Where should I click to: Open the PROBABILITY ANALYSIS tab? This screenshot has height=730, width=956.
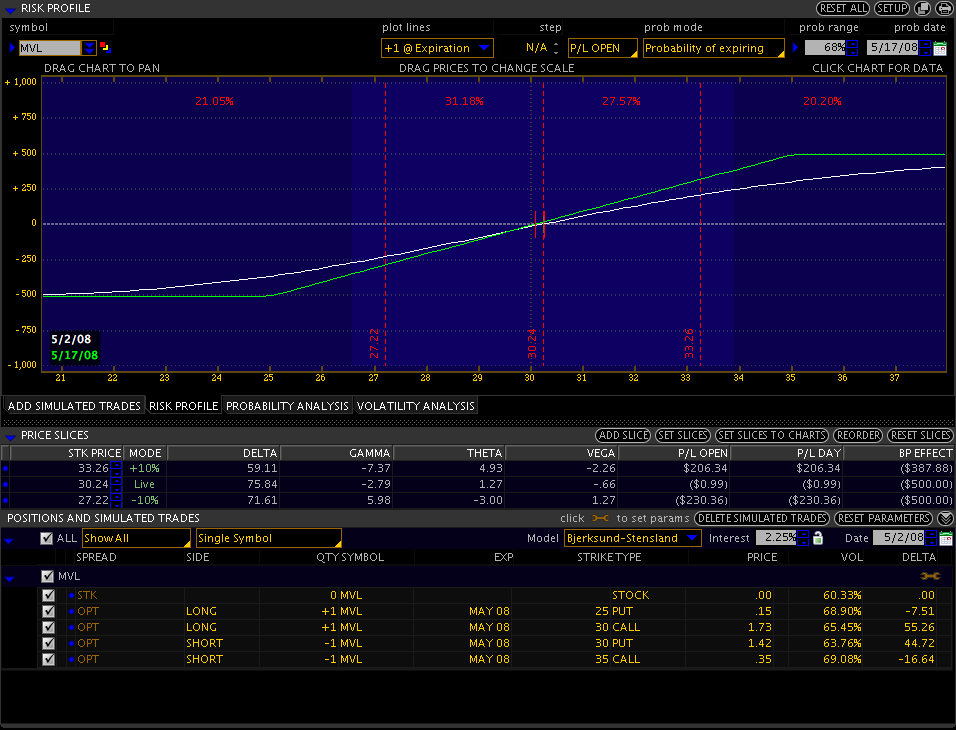287,406
